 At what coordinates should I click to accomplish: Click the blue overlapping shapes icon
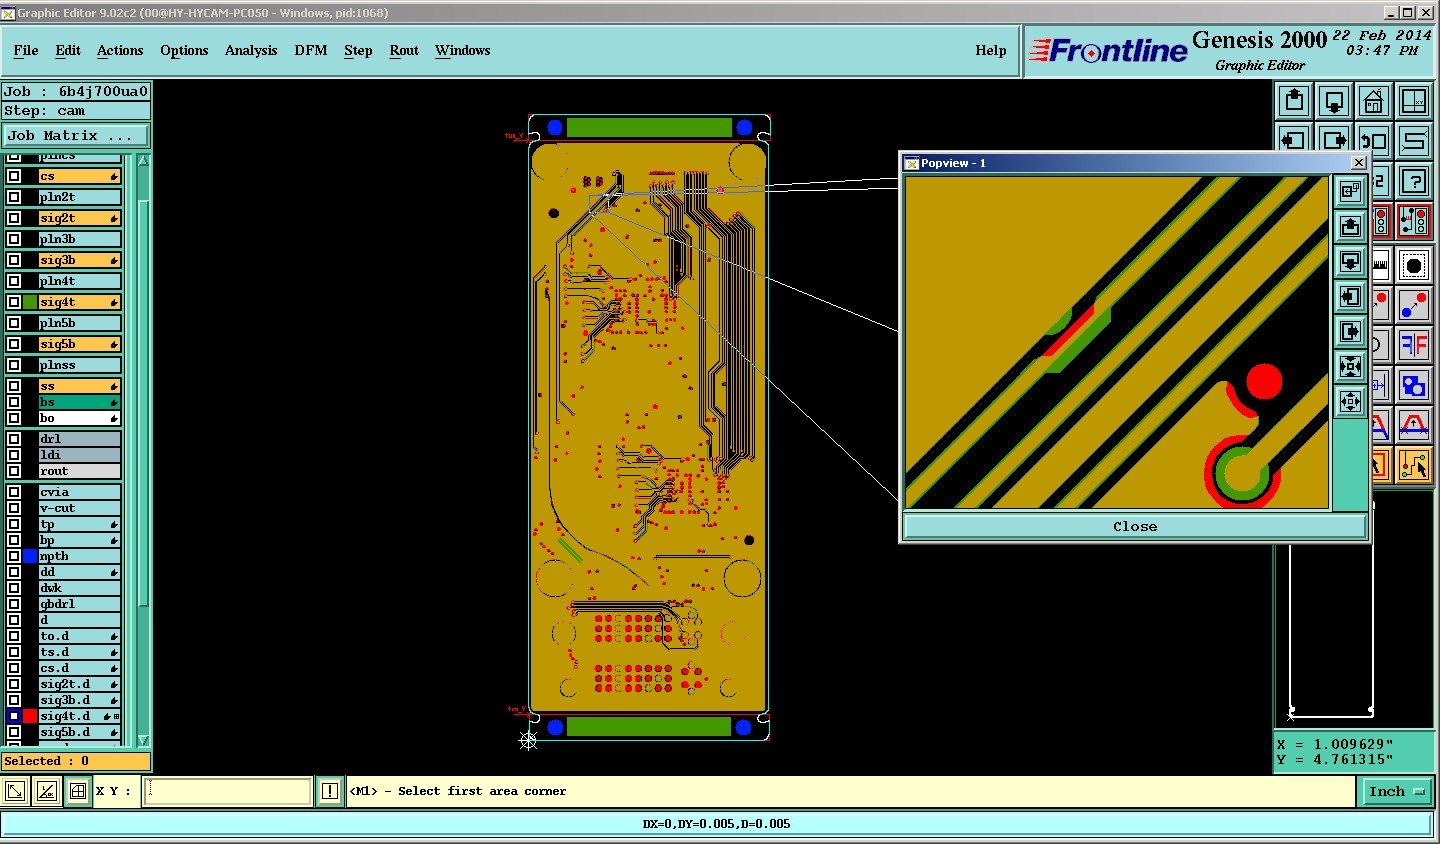tap(1414, 385)
